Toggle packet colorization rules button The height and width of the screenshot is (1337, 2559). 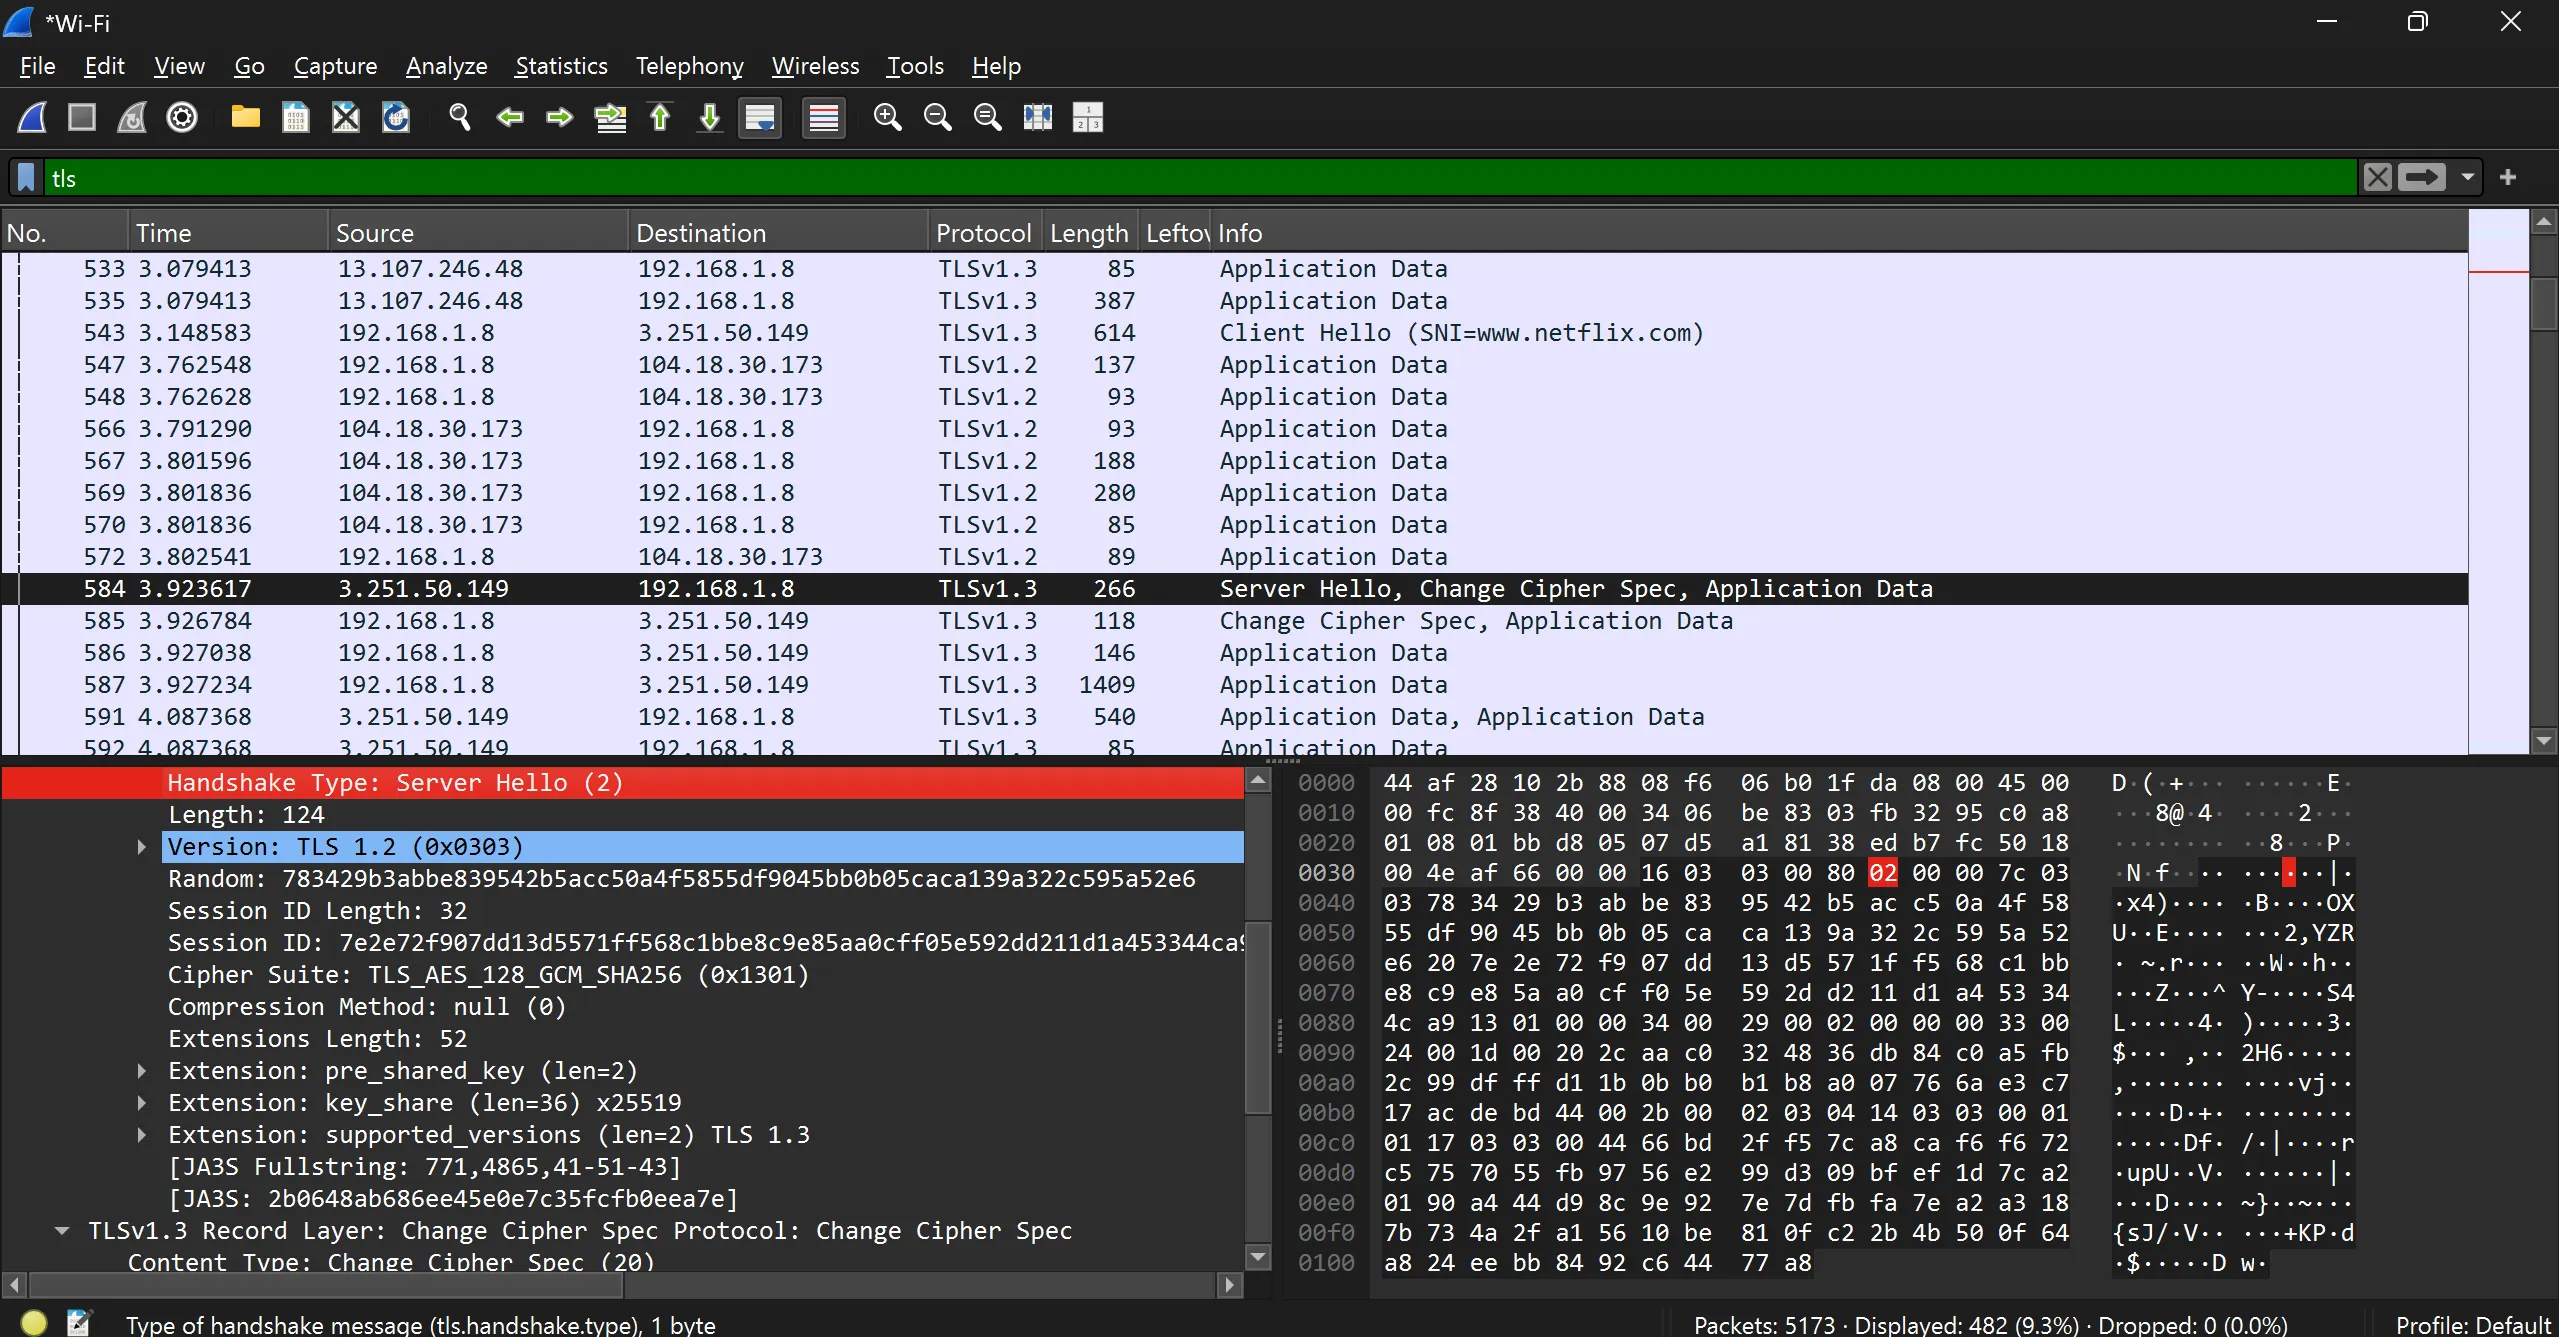point(823,118)
